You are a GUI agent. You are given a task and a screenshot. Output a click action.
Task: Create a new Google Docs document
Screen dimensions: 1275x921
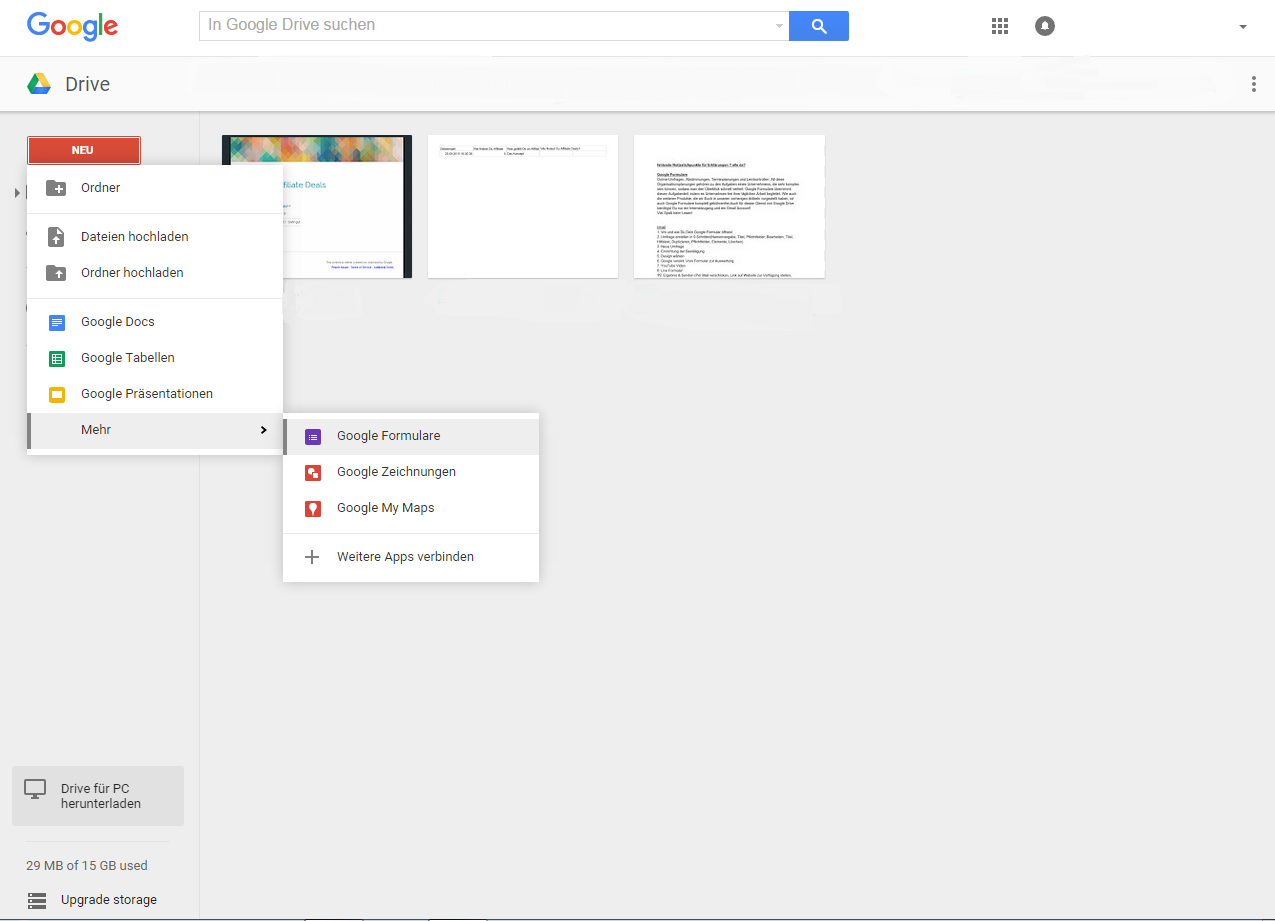coord(155,322)
